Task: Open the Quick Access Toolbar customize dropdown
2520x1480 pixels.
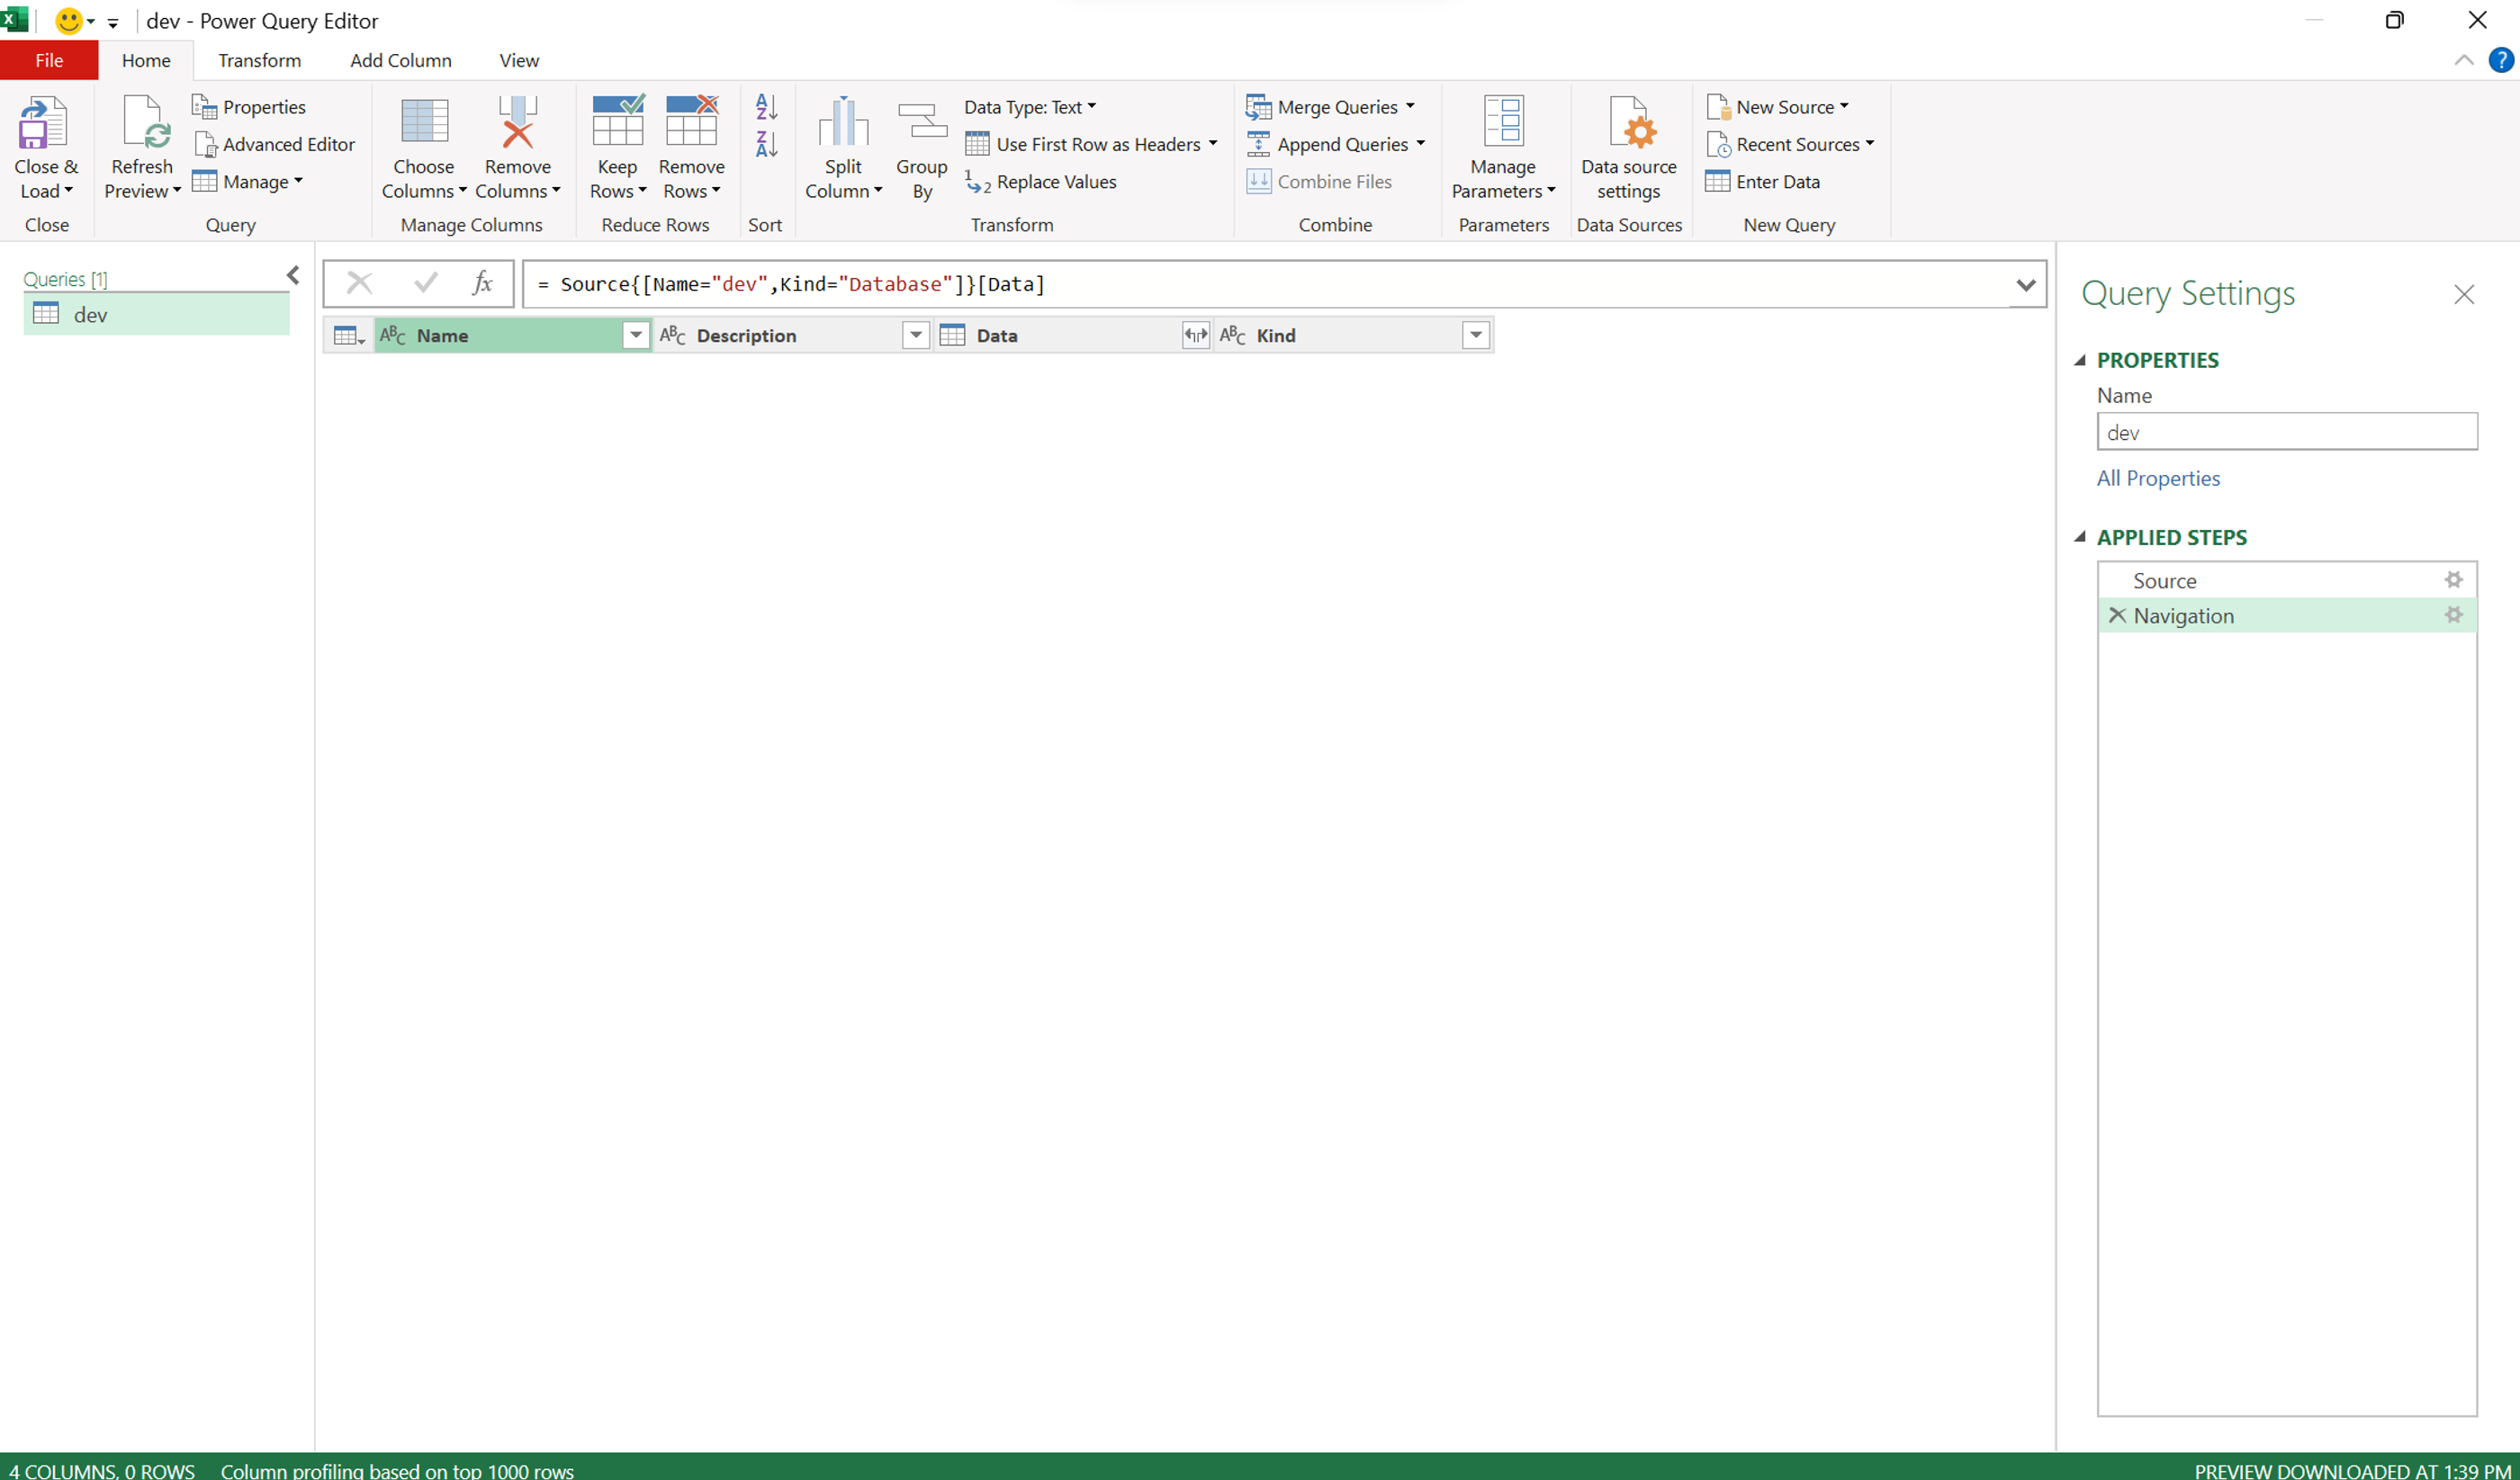Action: (x=113, y=22)
